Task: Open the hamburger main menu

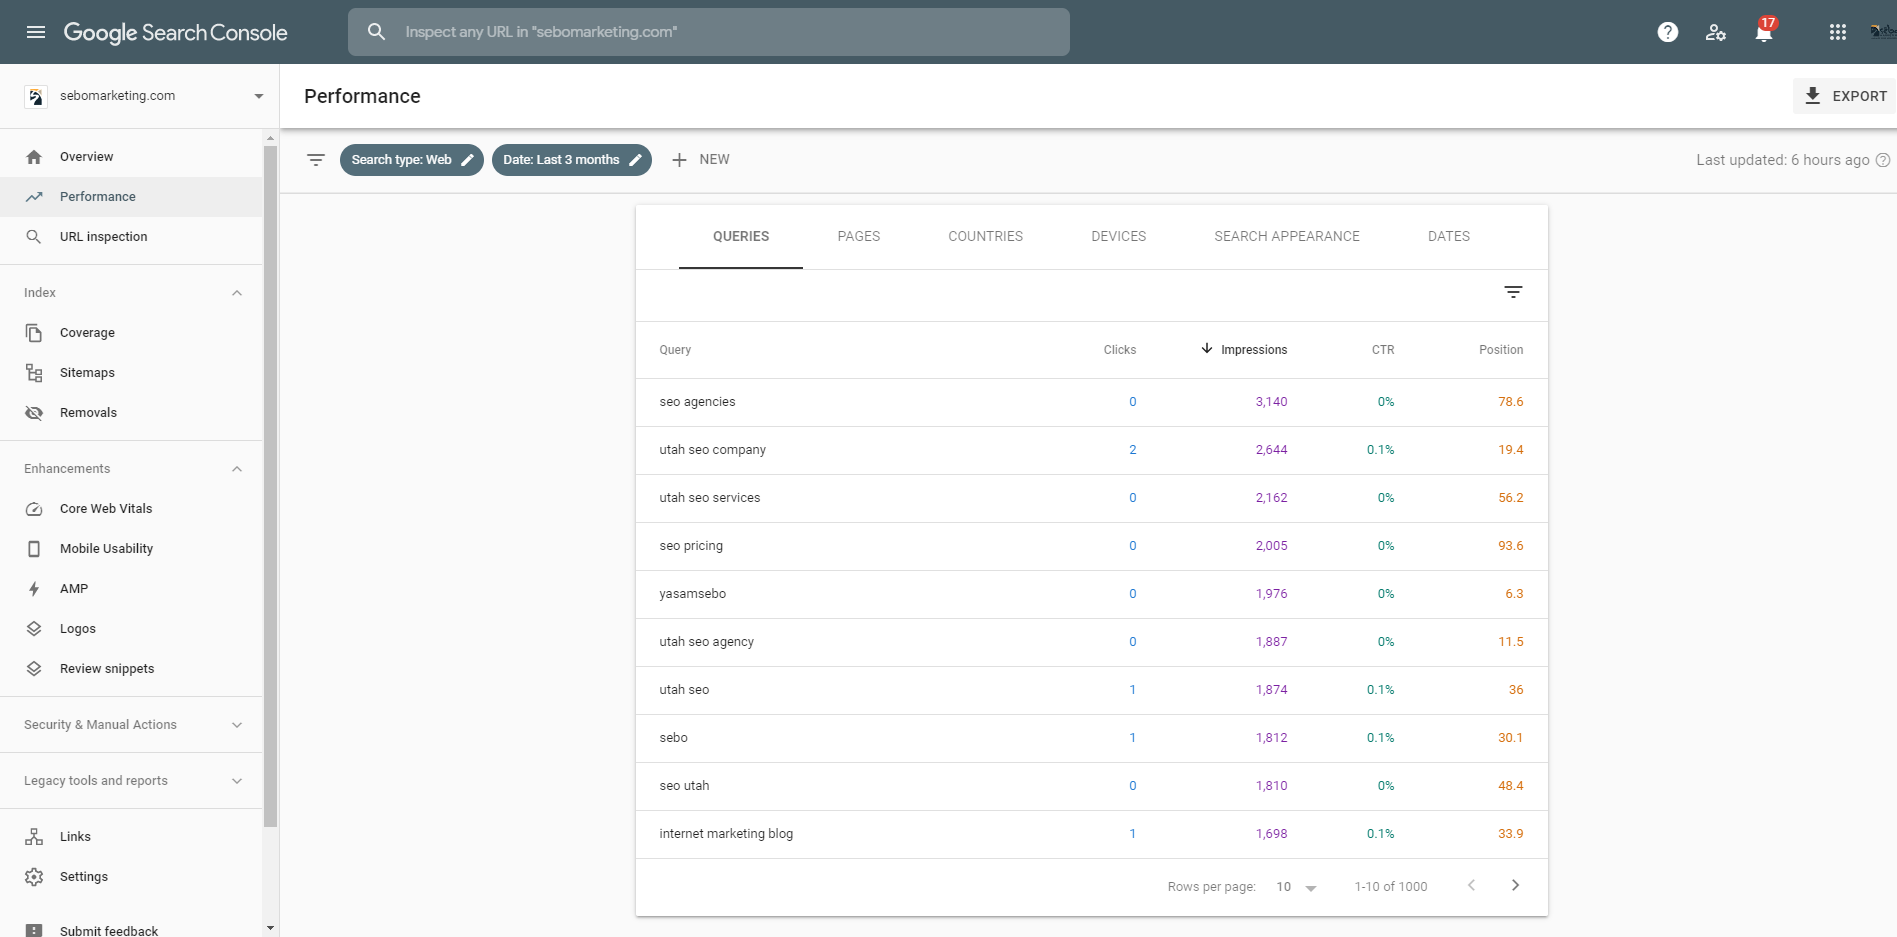Action: (x=36, y=32)
